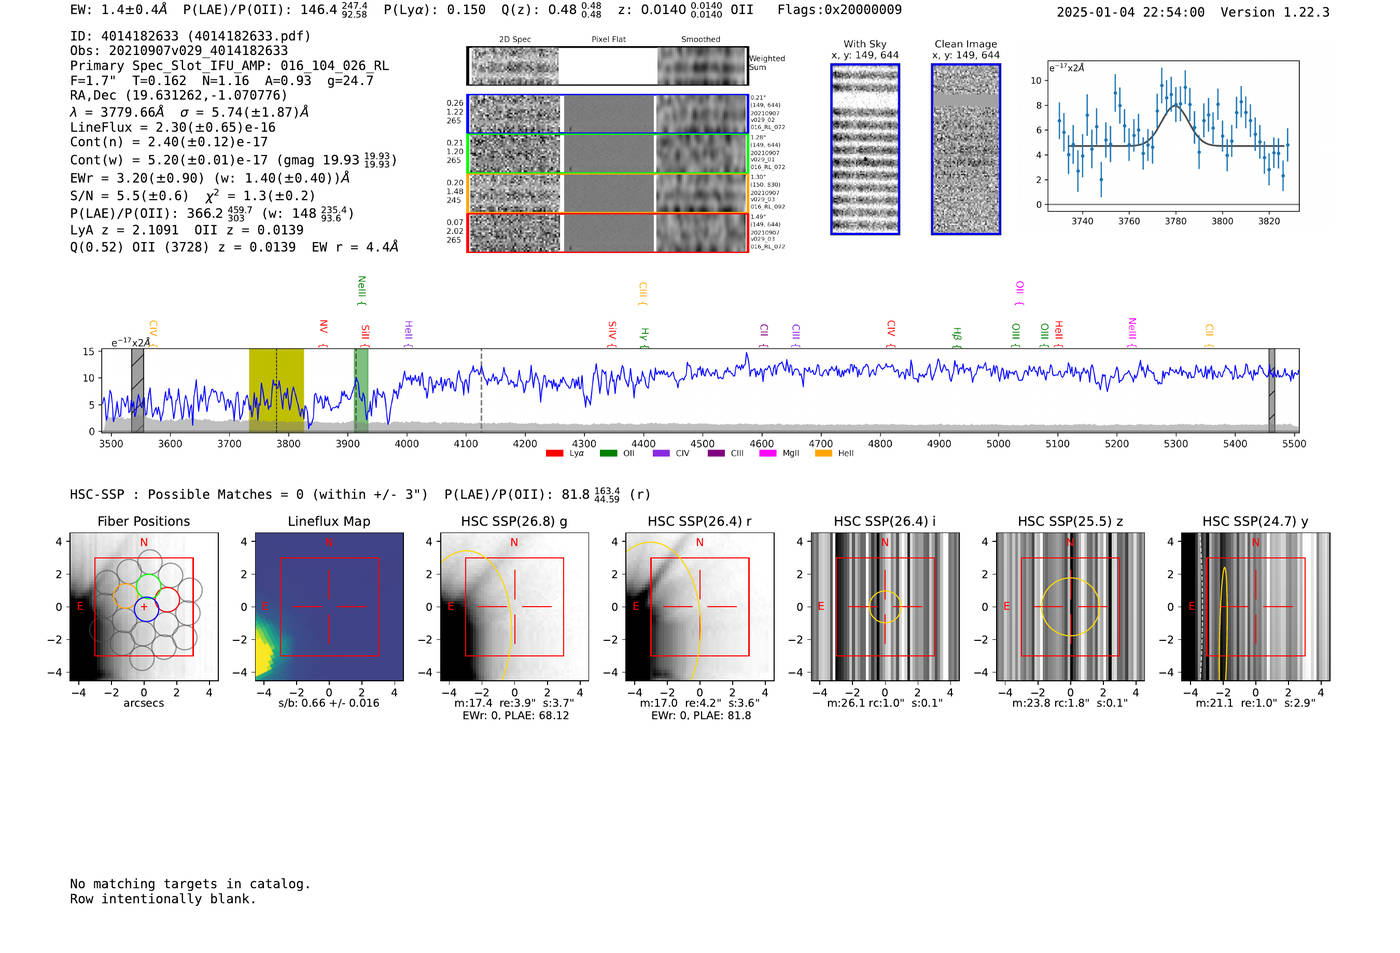Screen dimensions: 1400x953
Task: Open the Clean Image cutout
Action: coord(966,149)
